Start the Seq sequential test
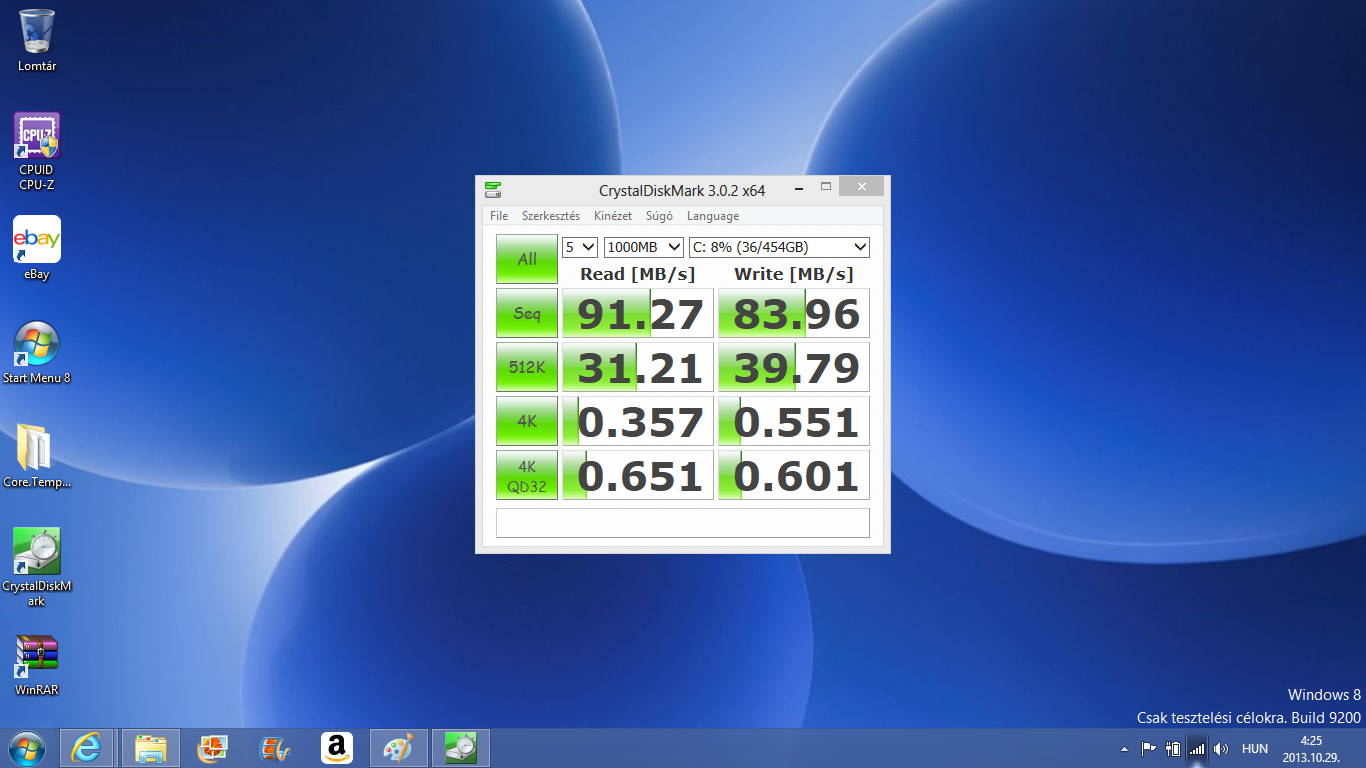 [527, 313]
